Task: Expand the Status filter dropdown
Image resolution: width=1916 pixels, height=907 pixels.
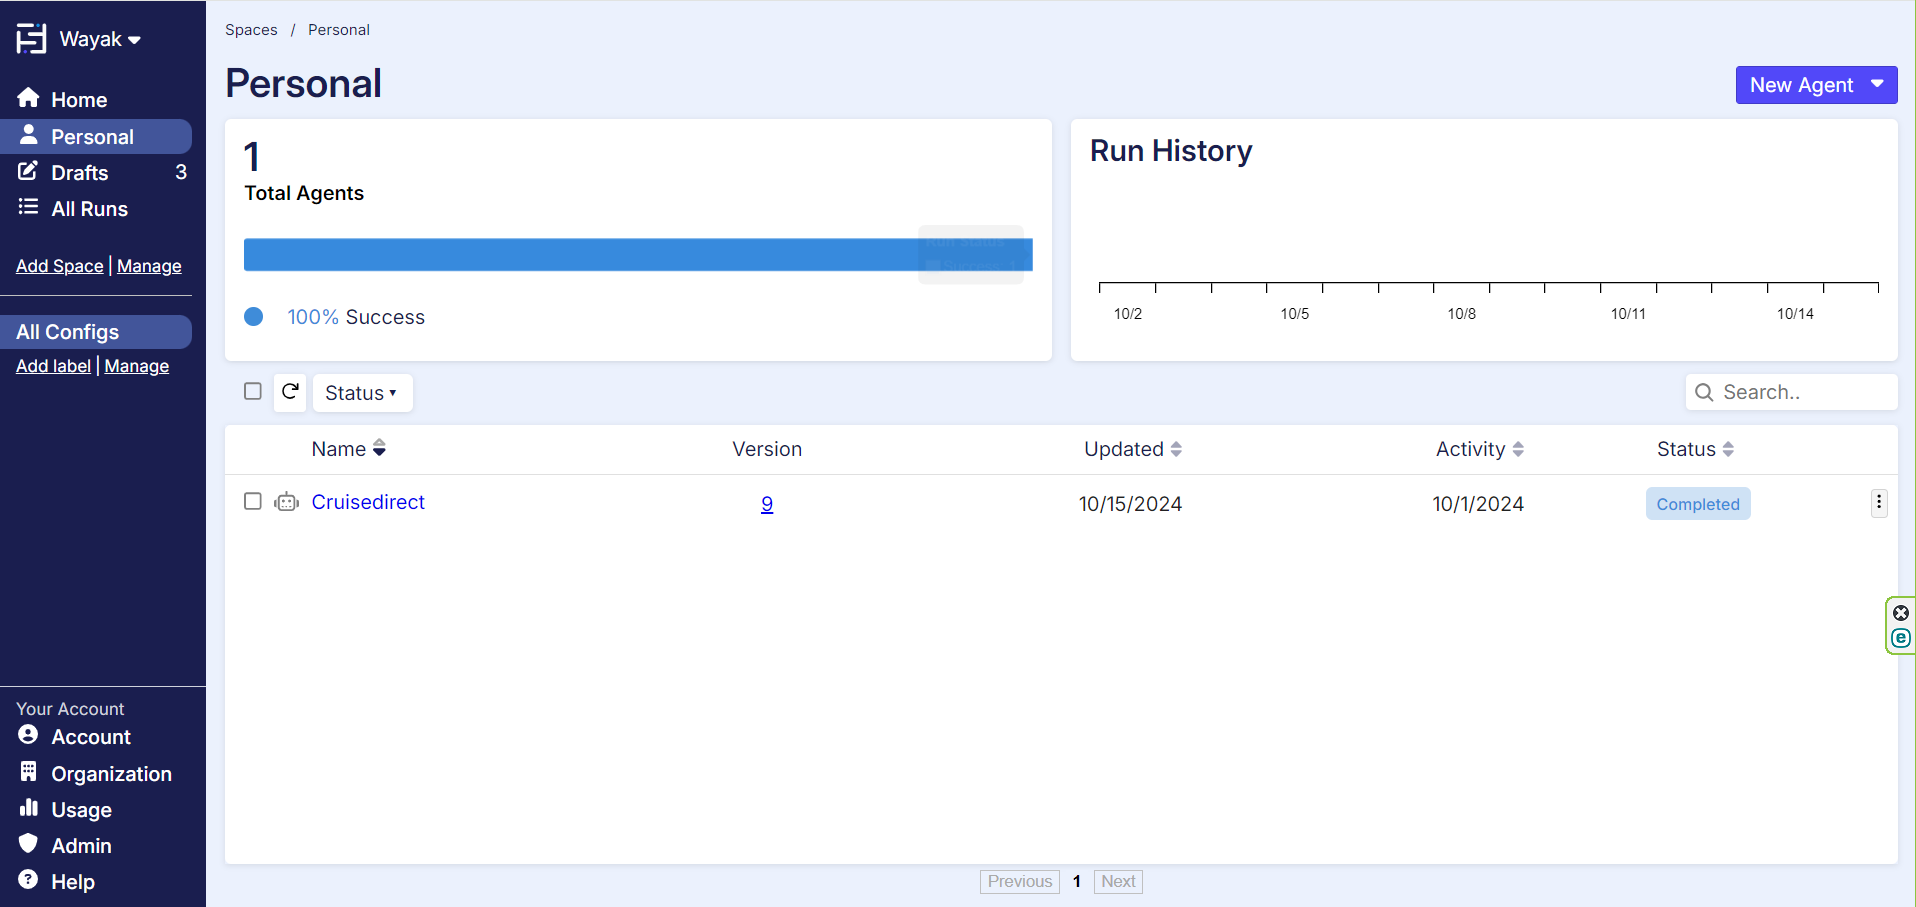Action: (361, 393)
